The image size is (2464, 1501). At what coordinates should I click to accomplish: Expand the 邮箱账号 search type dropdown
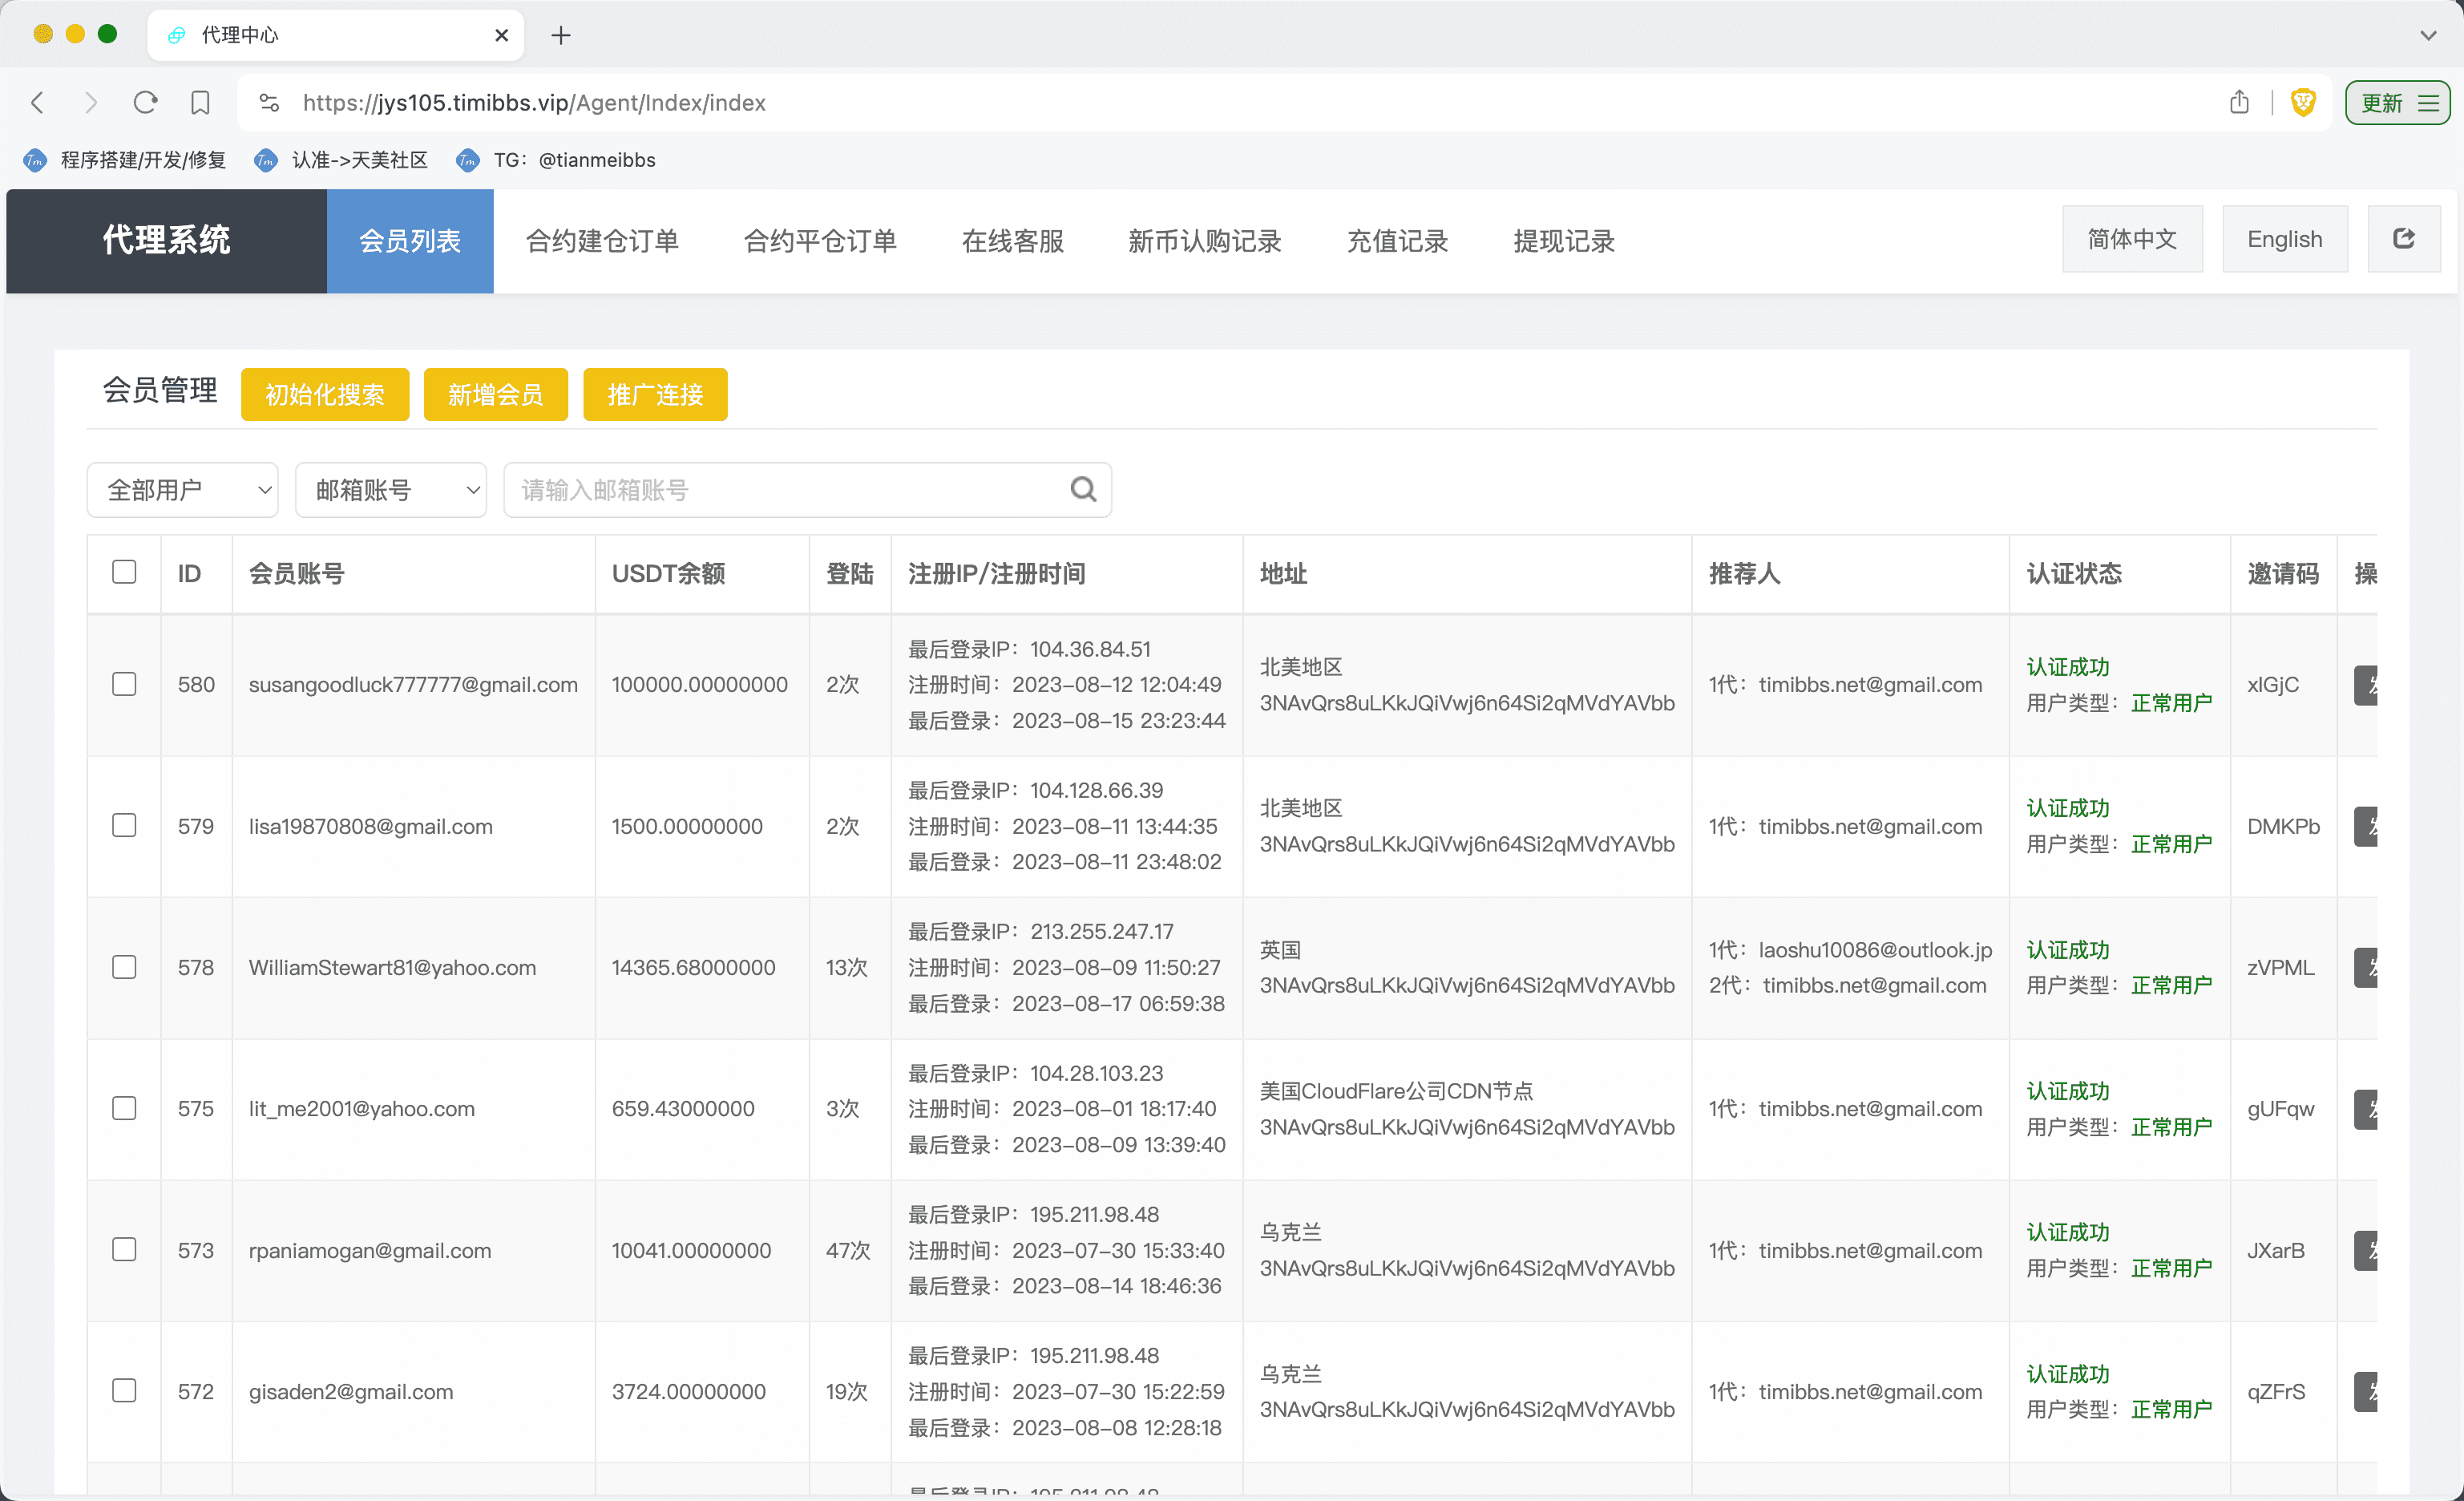[x=391, y=490]
